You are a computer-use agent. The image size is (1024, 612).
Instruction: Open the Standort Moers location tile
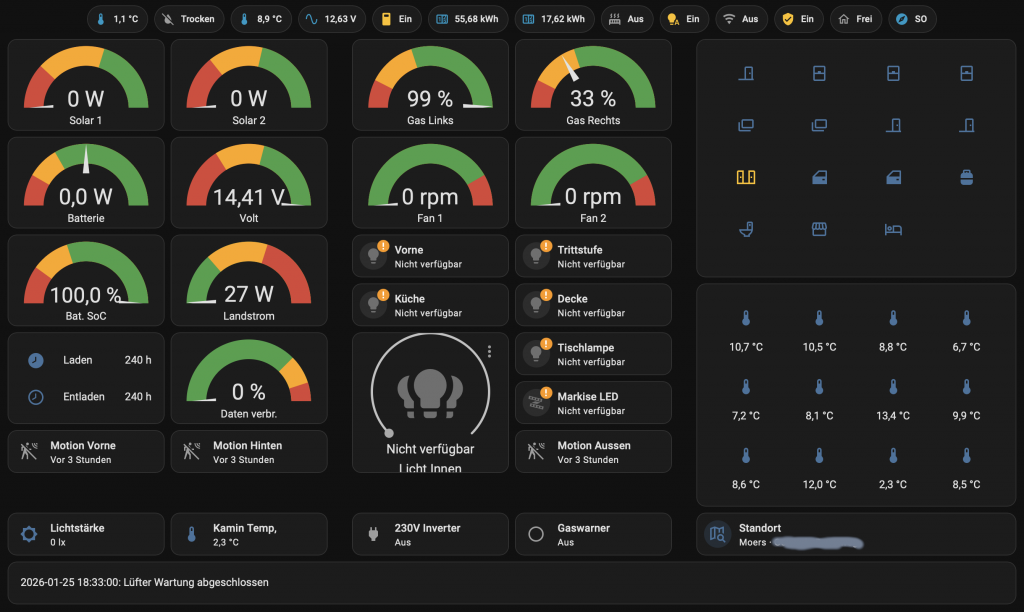click(x=856, y=534)
